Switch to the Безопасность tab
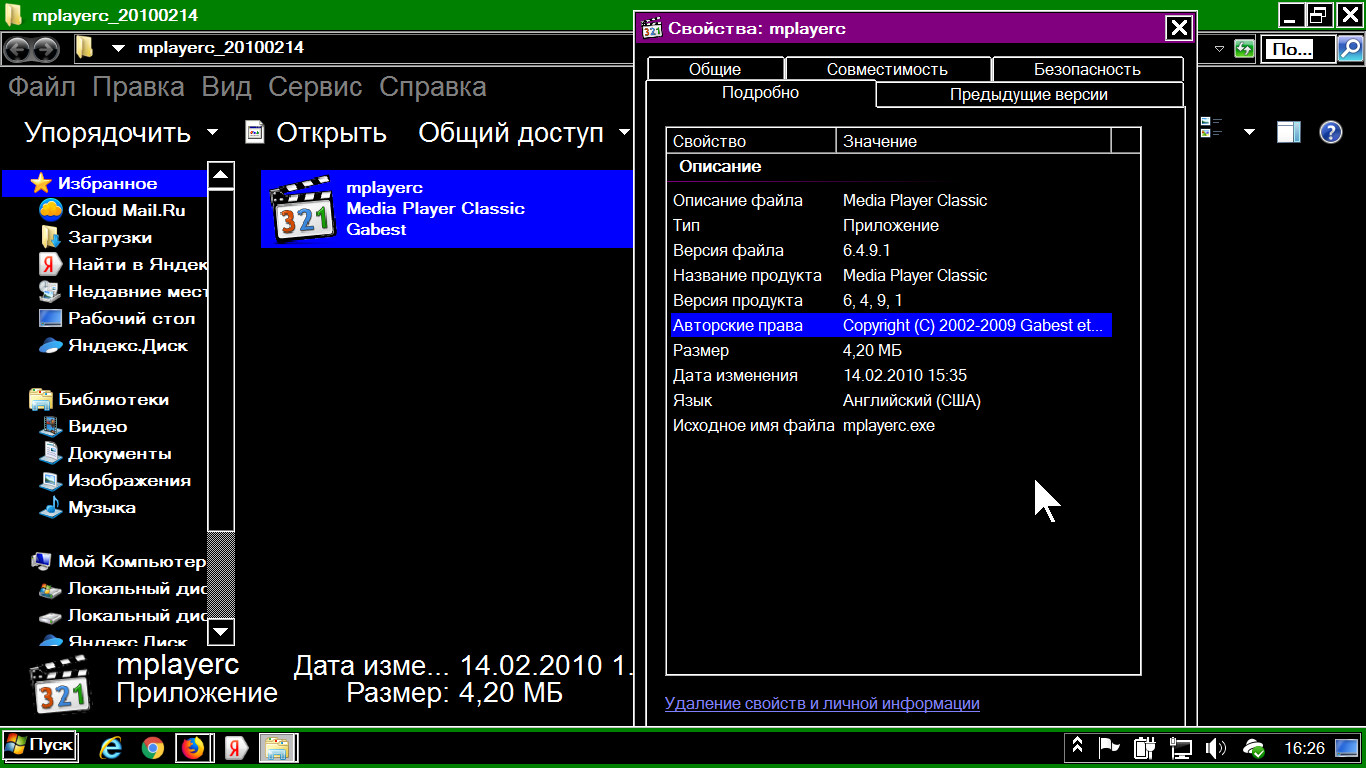 click(x=1087, y=69)
